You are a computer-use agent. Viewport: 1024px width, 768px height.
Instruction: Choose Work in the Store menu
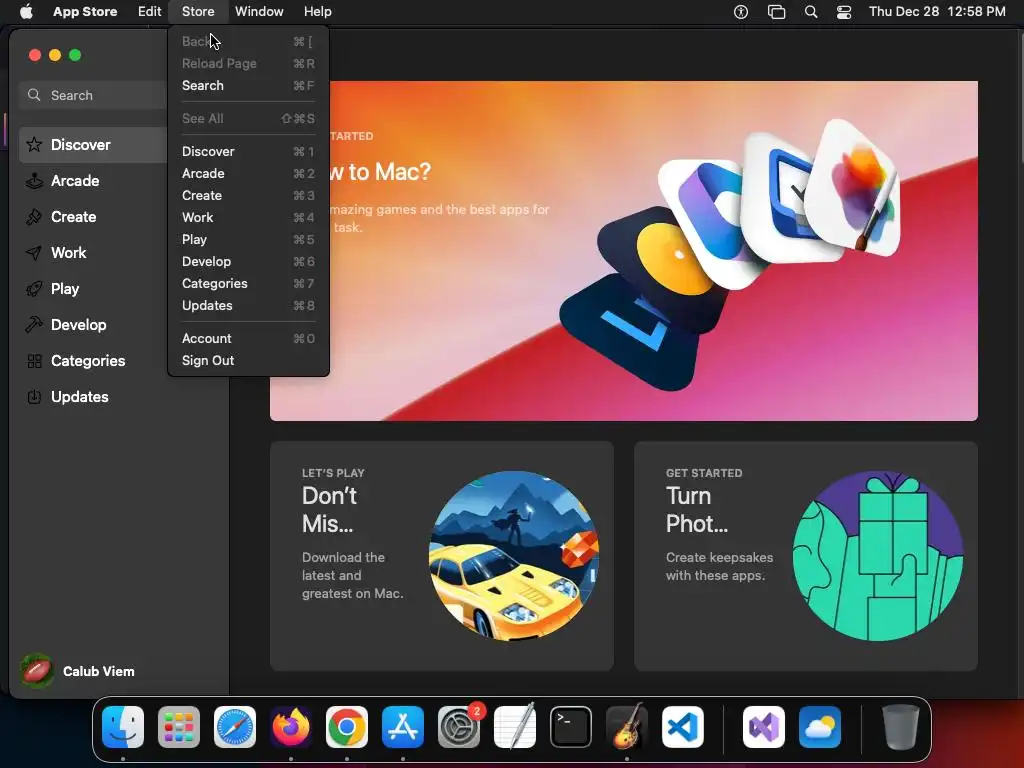coord(248,217)
